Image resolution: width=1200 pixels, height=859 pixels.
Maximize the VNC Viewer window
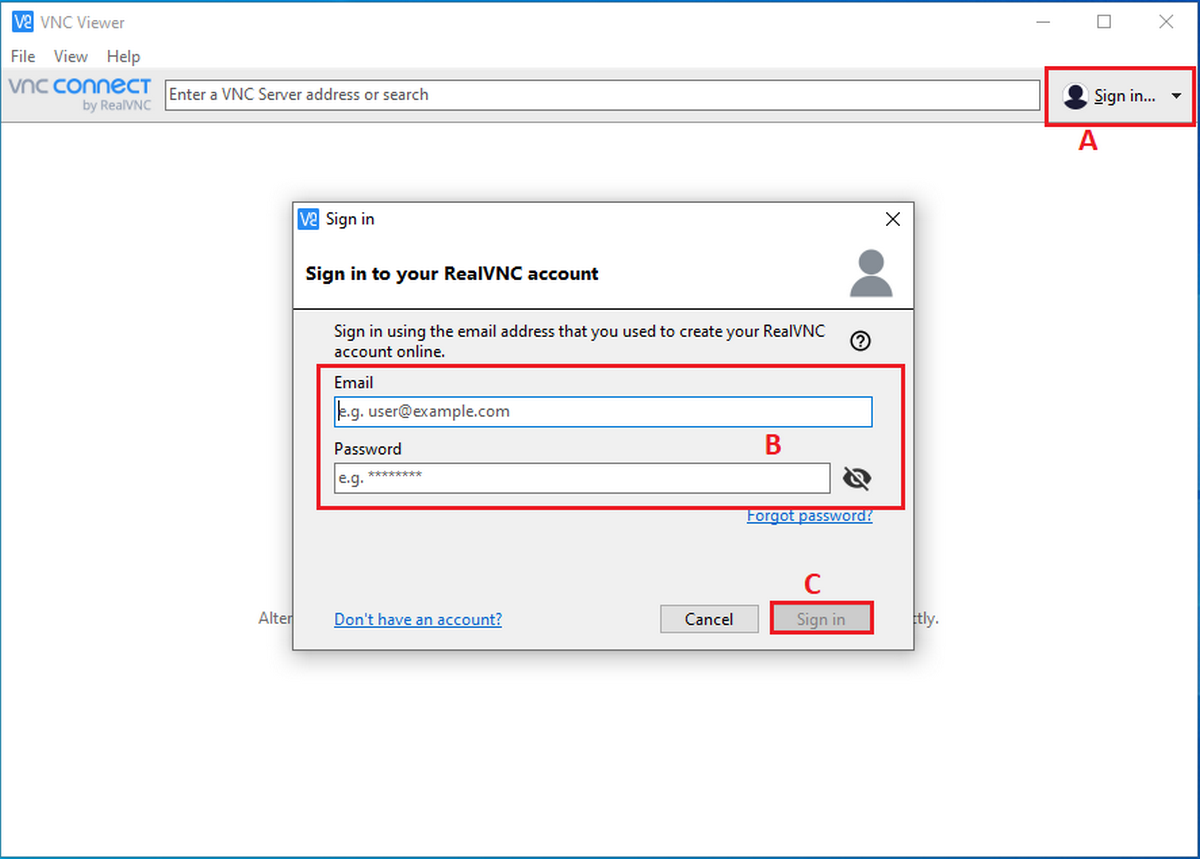[1104, 22]
